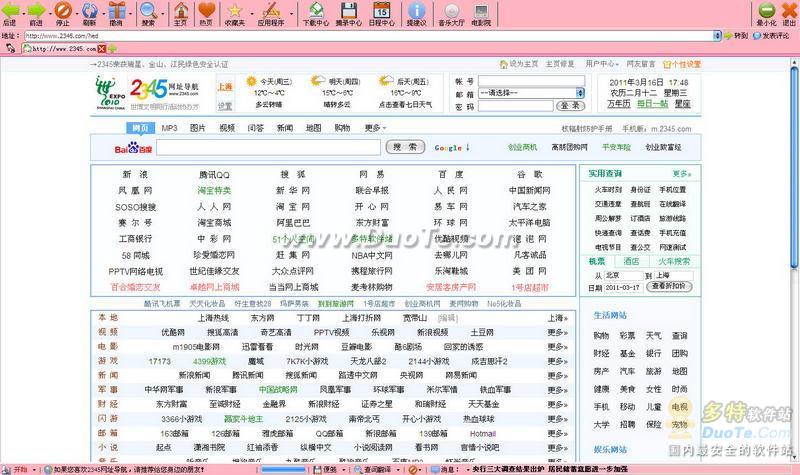Image resolution: width=800 pixels, height=475 pixels.
Task: Select the 视频 search tab
Action: [227, 128]
